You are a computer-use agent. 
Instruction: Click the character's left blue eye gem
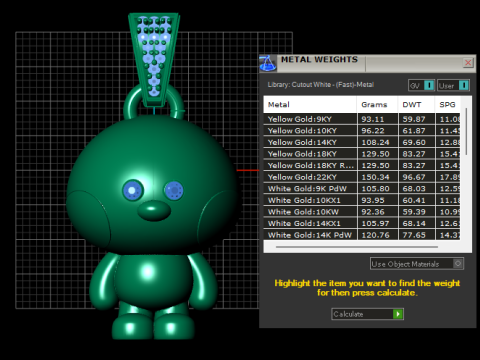tap(133, 190)
